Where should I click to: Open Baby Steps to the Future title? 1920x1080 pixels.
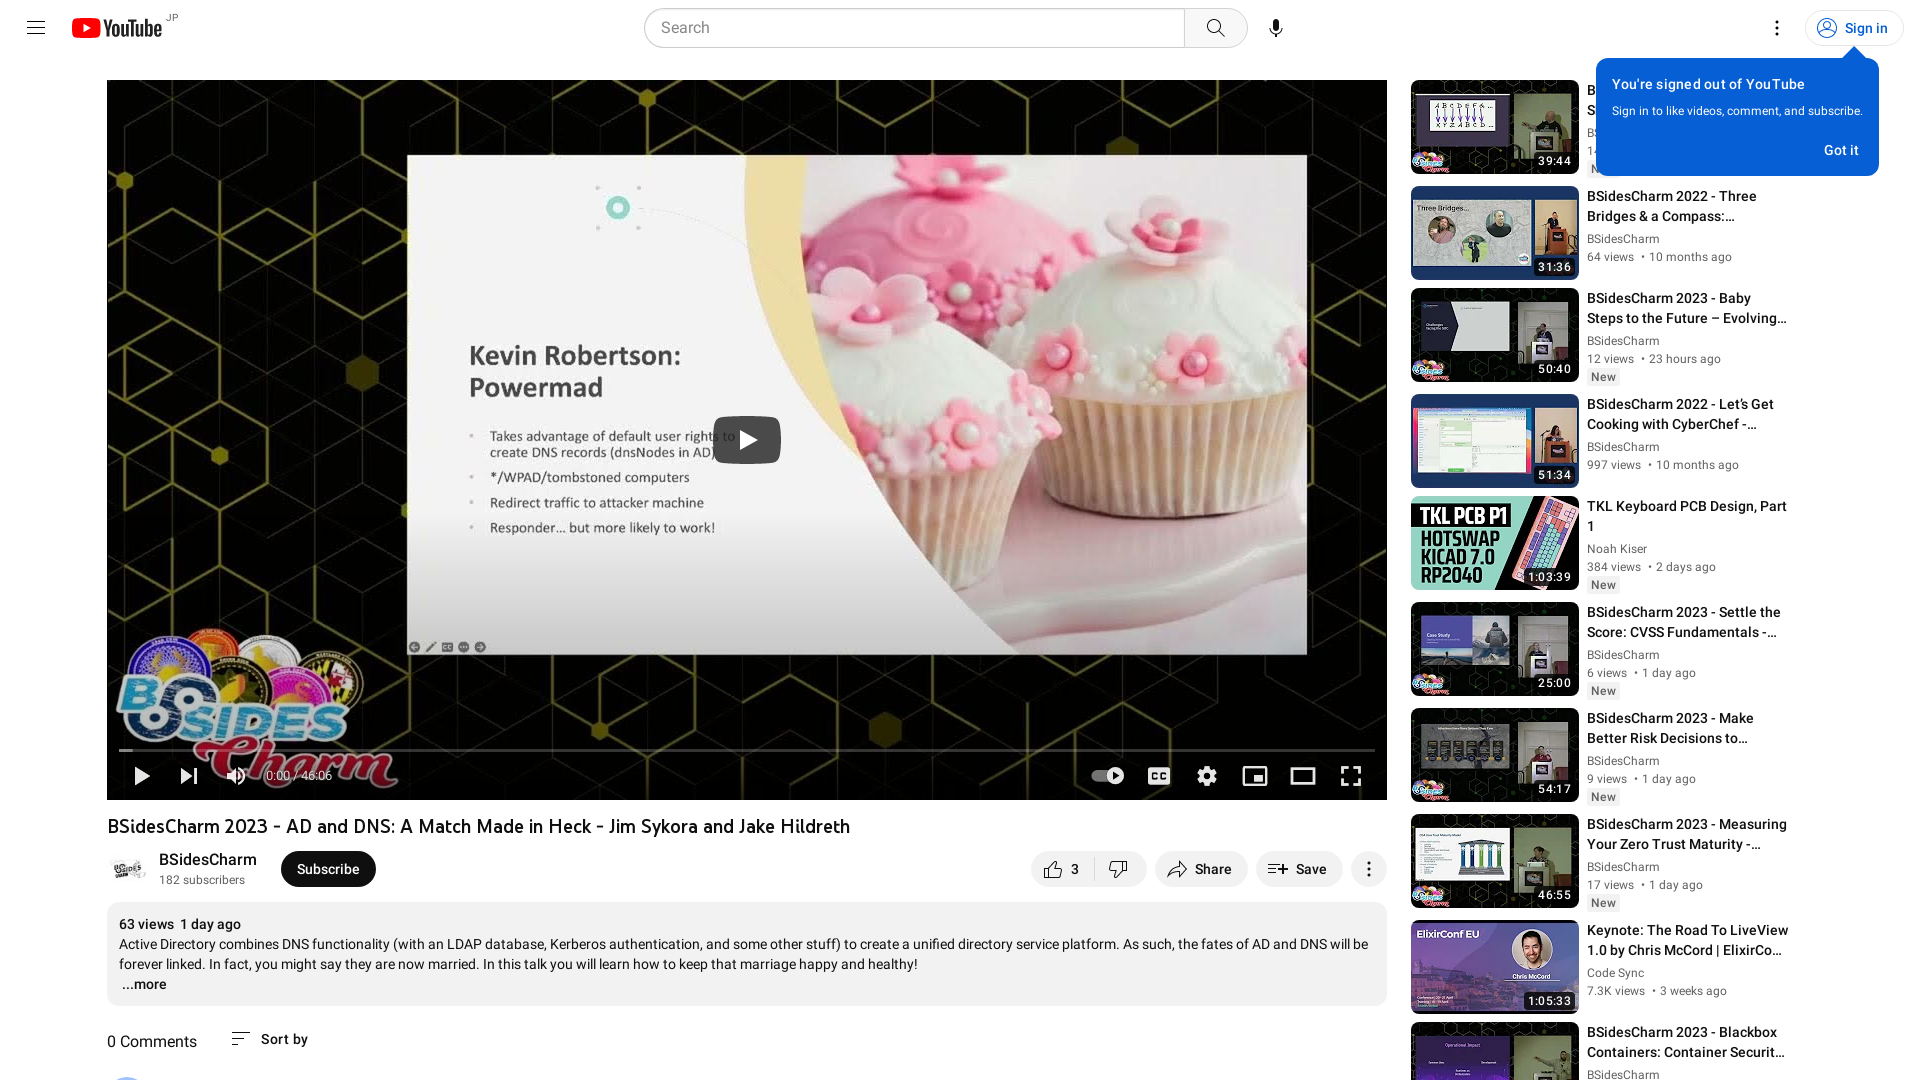point(1686,308)
